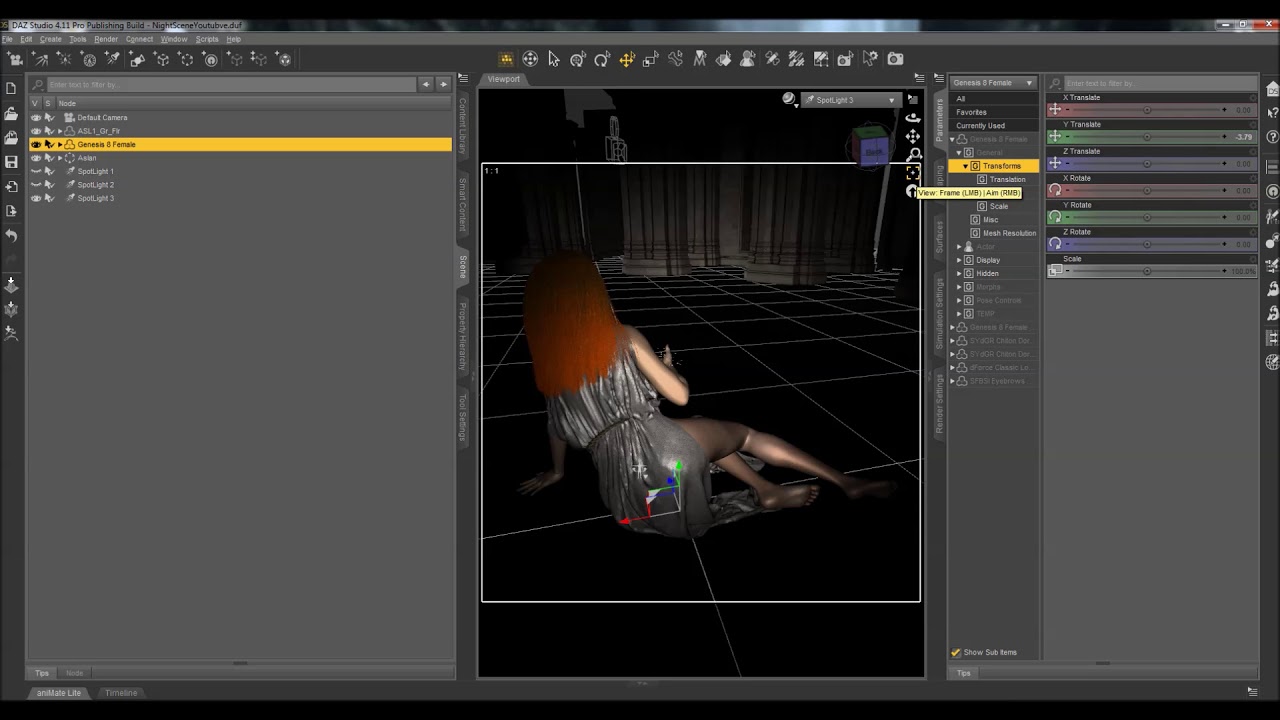Toggle visibility of Aslan node
The image size is (1280, 720).
pos(36,158)
